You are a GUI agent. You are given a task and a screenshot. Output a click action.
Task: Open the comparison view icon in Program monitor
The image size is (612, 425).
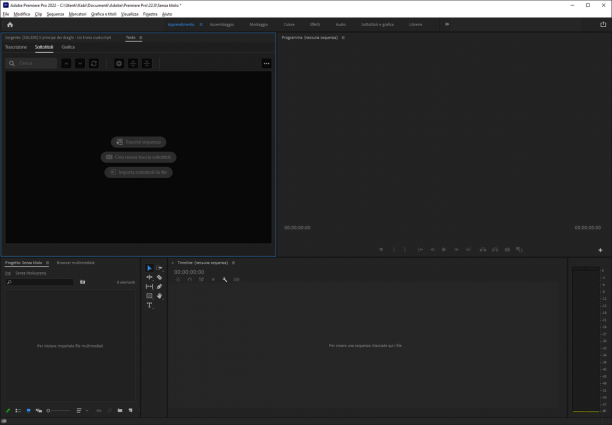[x=519, y=249]
